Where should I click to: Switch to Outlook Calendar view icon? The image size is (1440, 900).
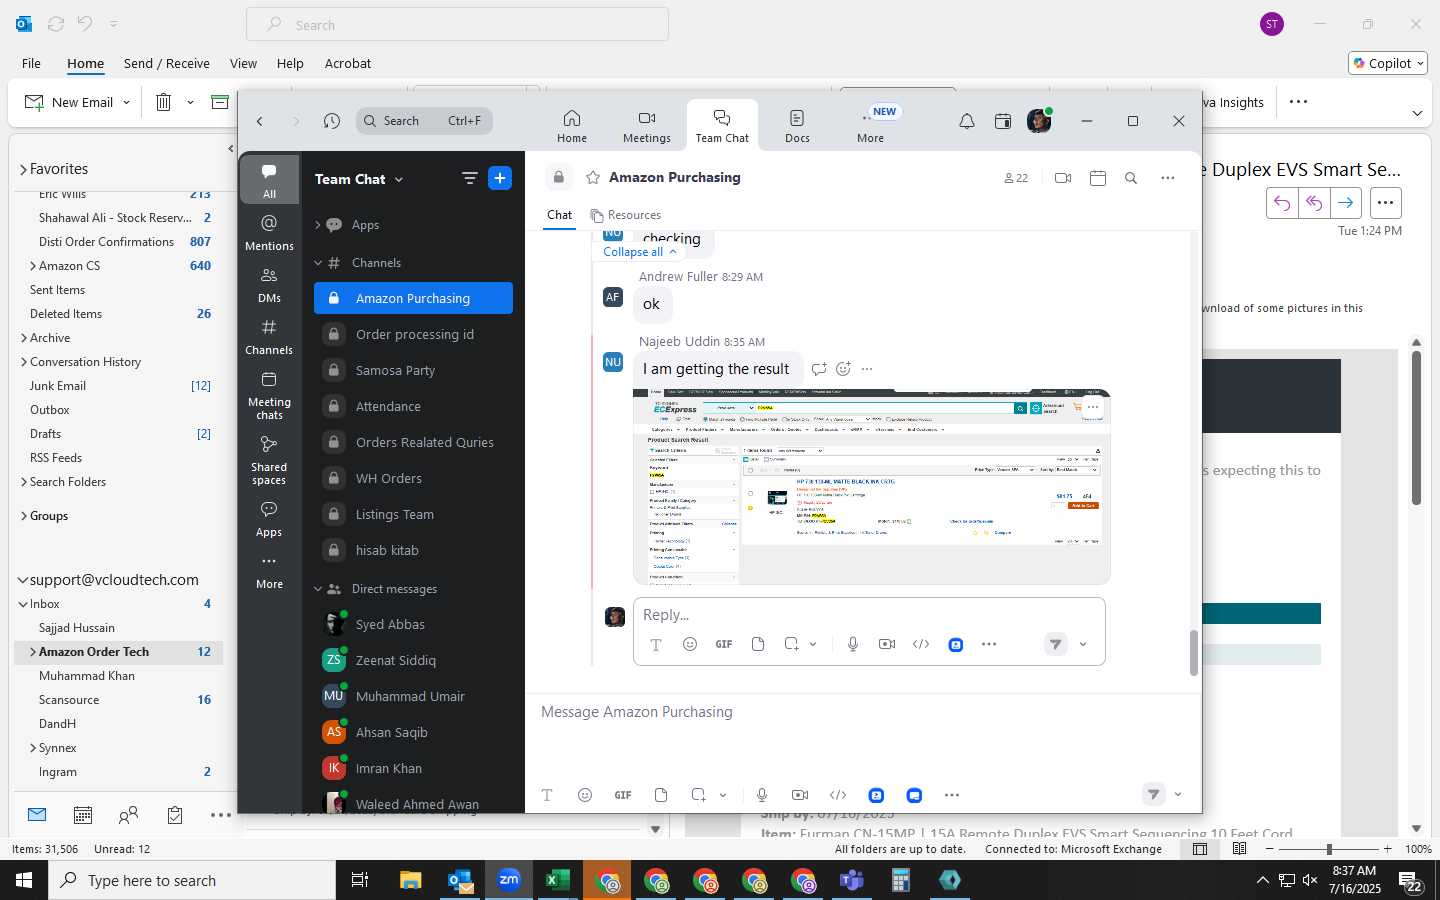(83, 815)
